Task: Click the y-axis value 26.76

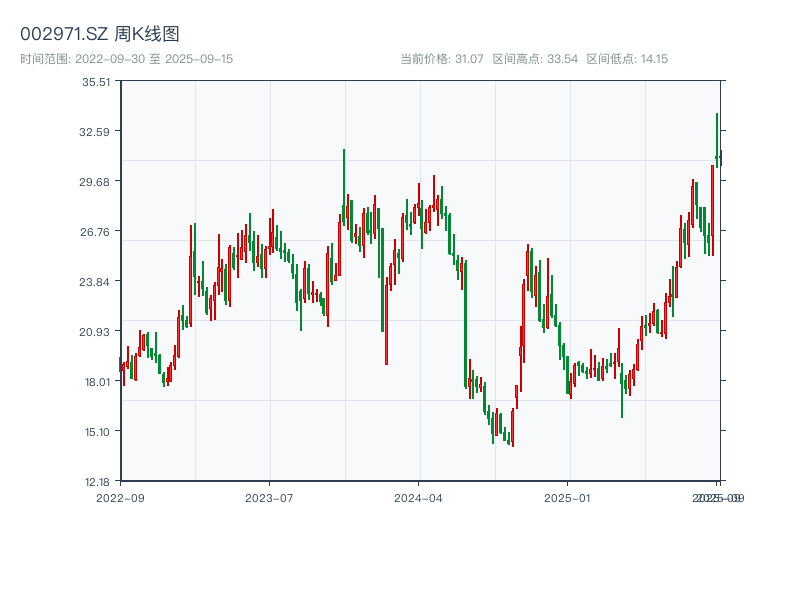Action: click(95, 232)
